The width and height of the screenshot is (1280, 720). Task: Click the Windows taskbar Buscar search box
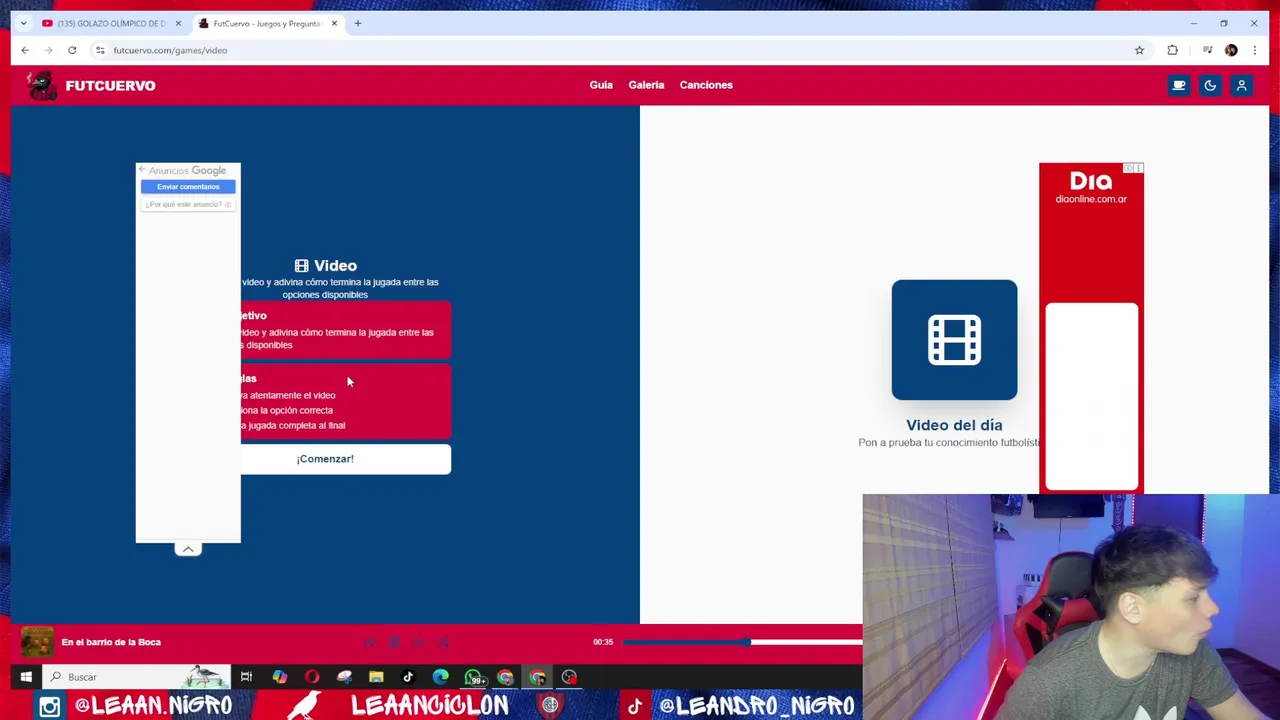(136, 677)
